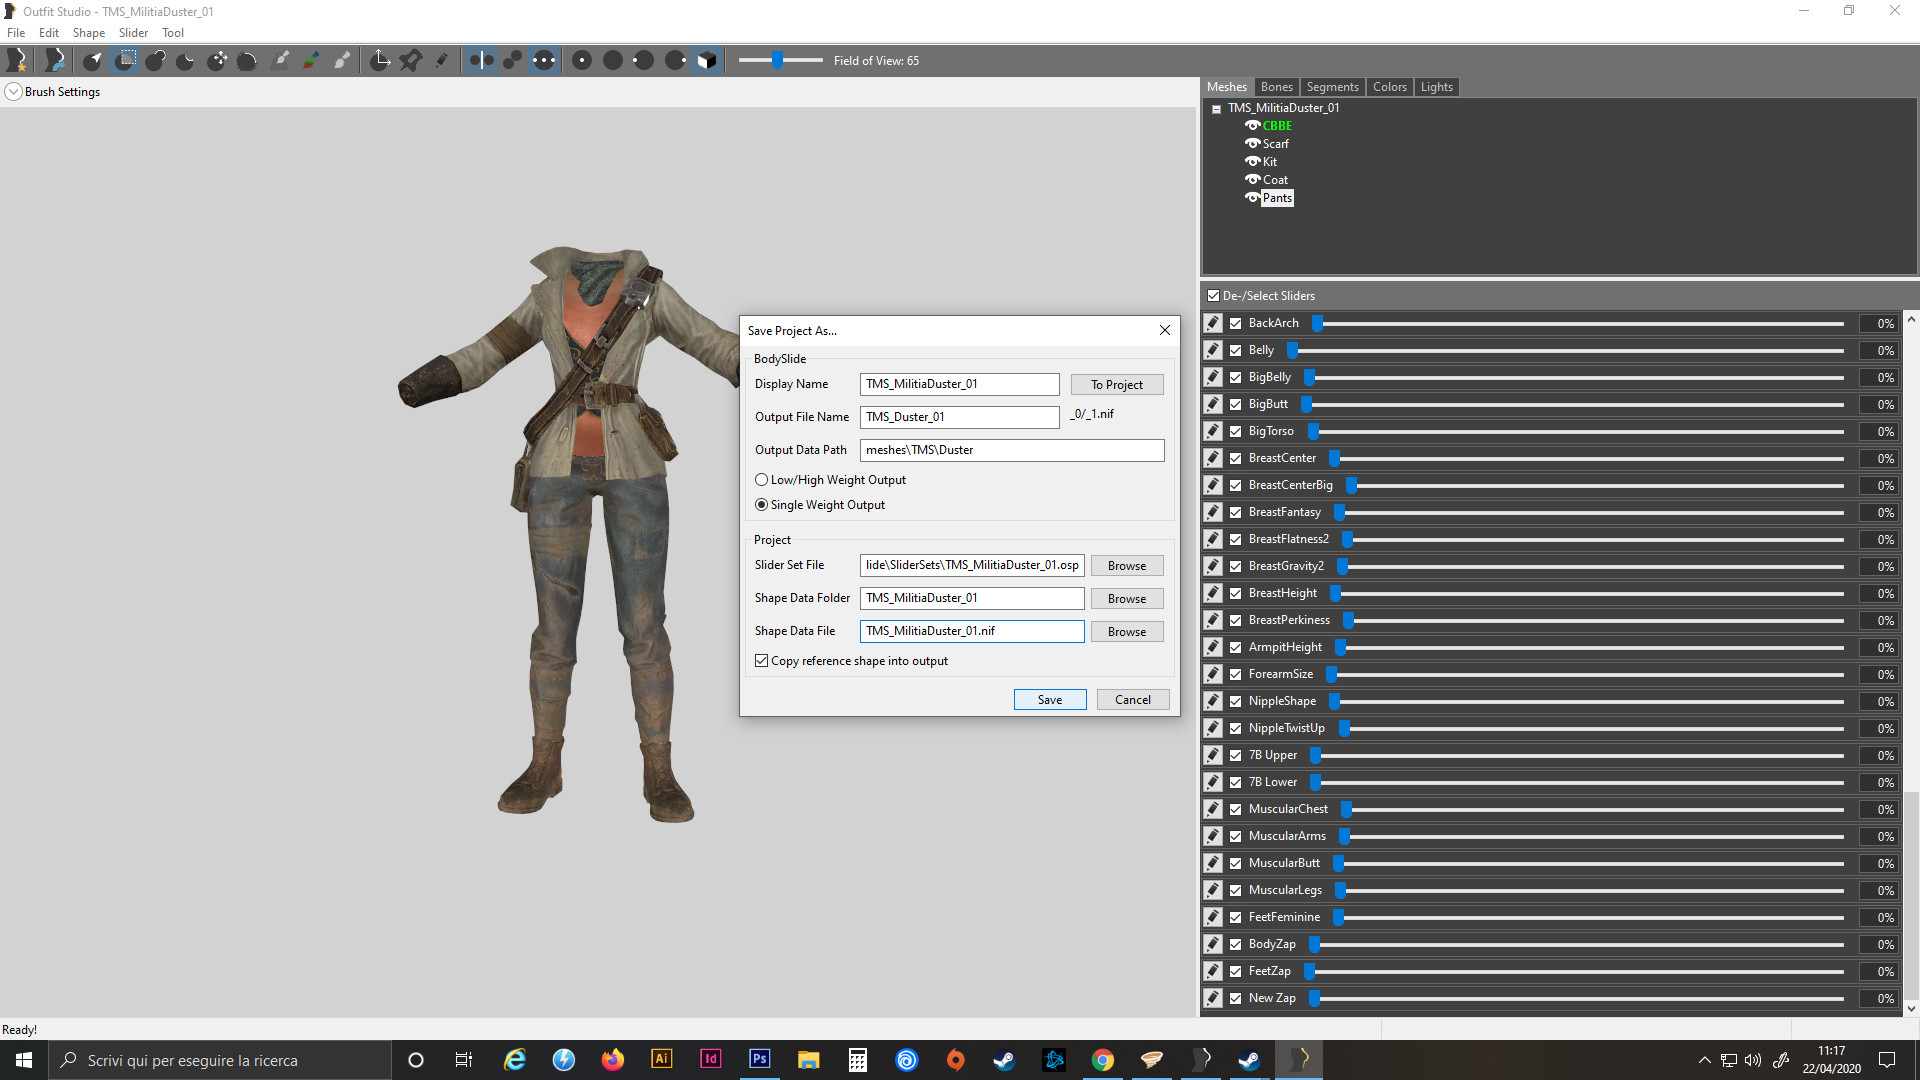This screenshot has width=1920, height=1080.
Task: Toggle X-mirror brush mode icon
Action: (x=481, y=60)
